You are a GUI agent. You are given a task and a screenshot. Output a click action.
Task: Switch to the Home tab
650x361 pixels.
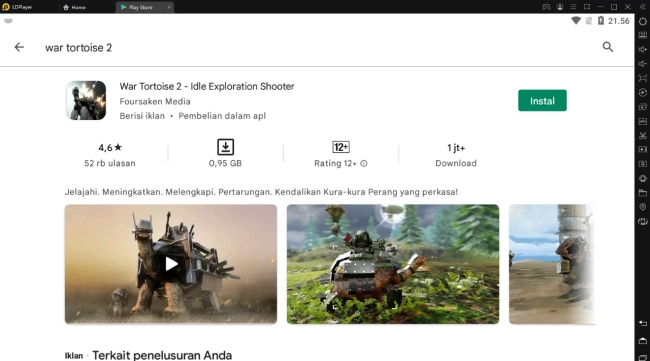coord(75,7)
